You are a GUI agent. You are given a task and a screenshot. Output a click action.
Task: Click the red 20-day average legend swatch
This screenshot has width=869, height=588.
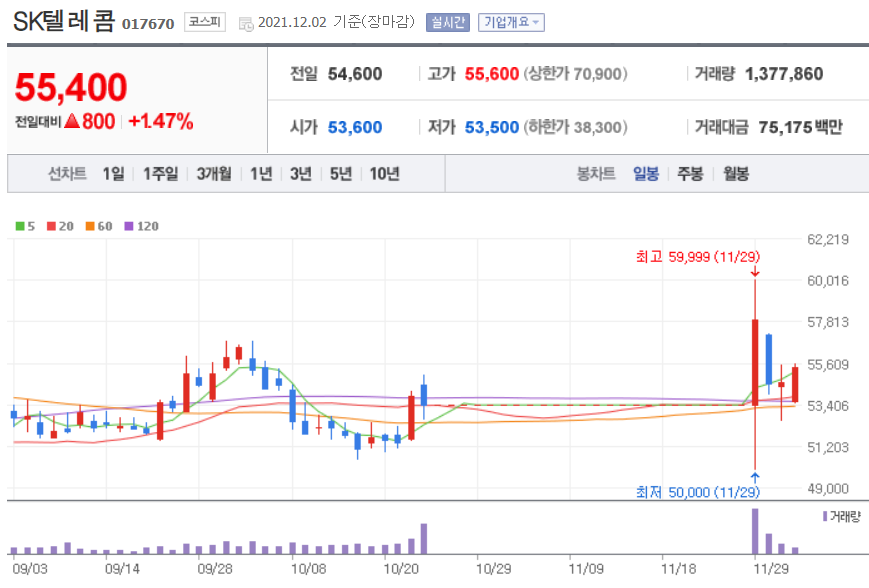52,226
